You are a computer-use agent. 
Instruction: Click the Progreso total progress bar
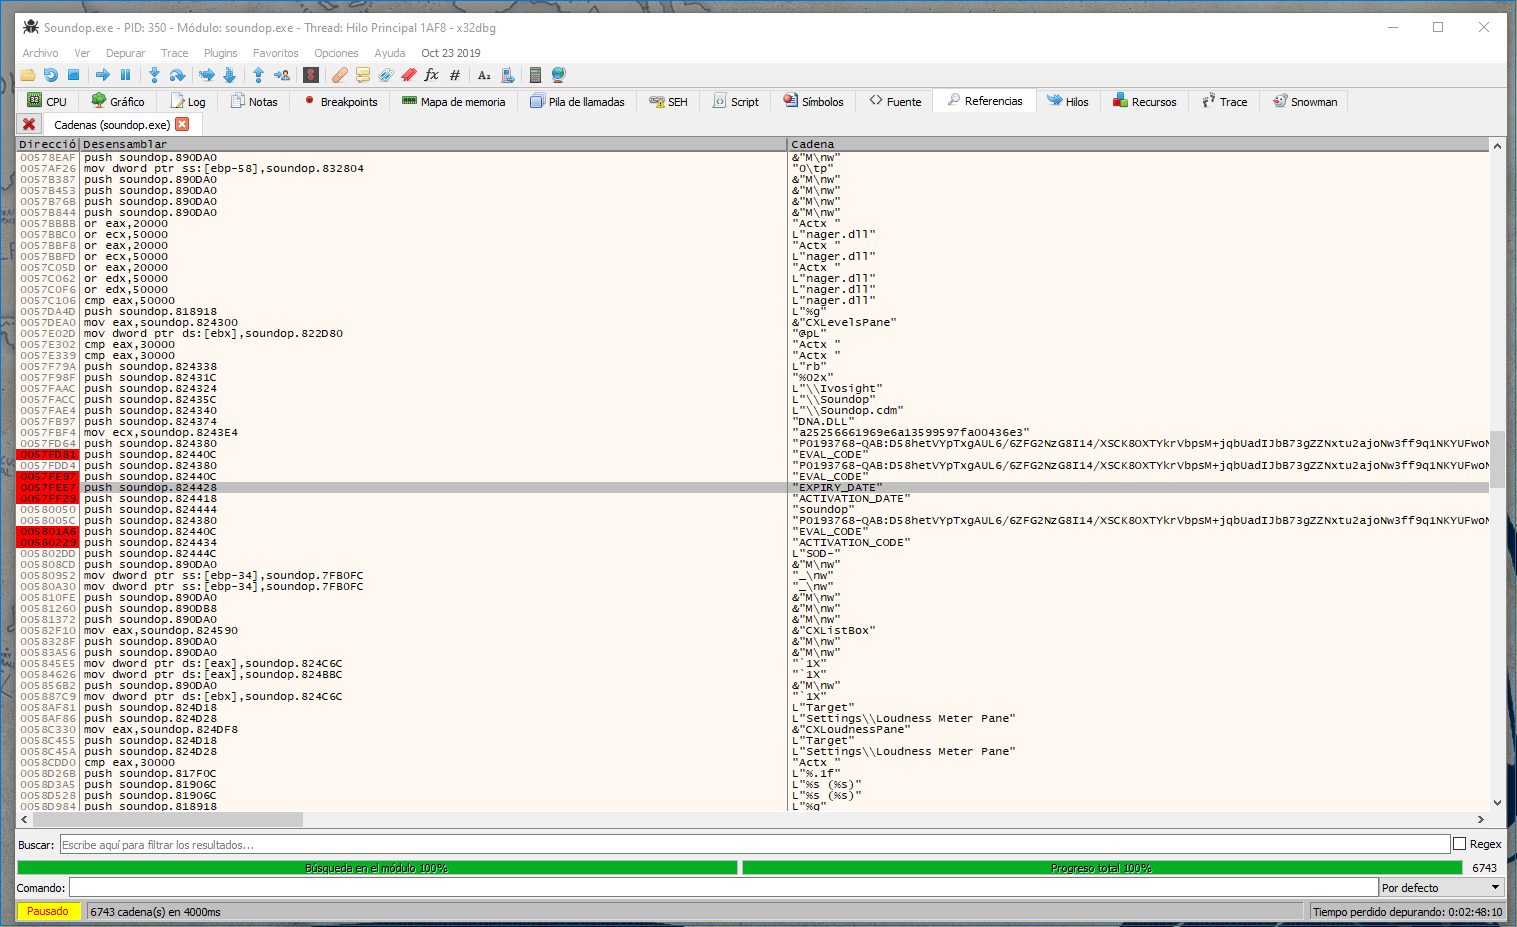1102,868
